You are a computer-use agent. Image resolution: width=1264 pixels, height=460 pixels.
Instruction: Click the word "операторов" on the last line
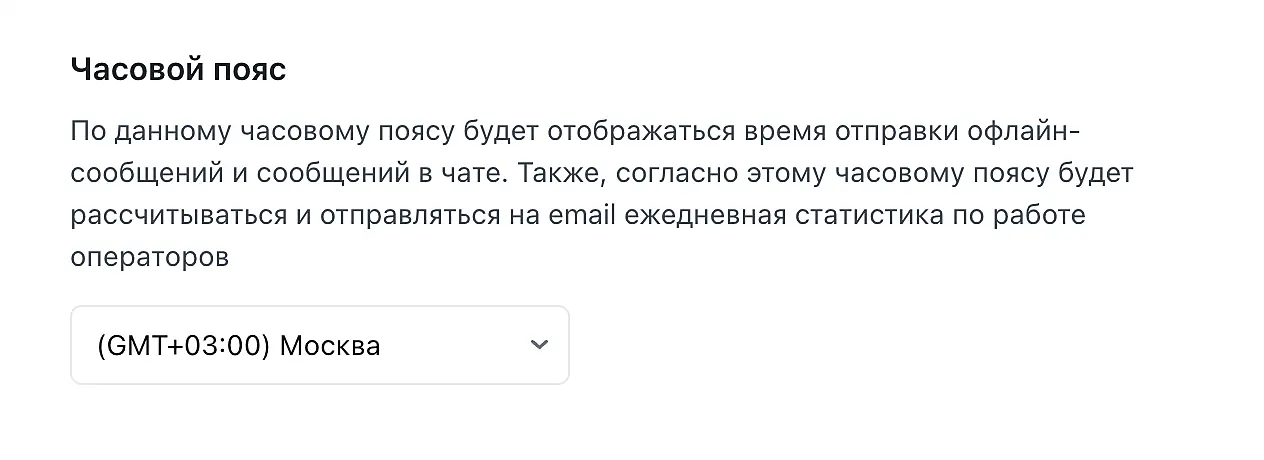150,256
